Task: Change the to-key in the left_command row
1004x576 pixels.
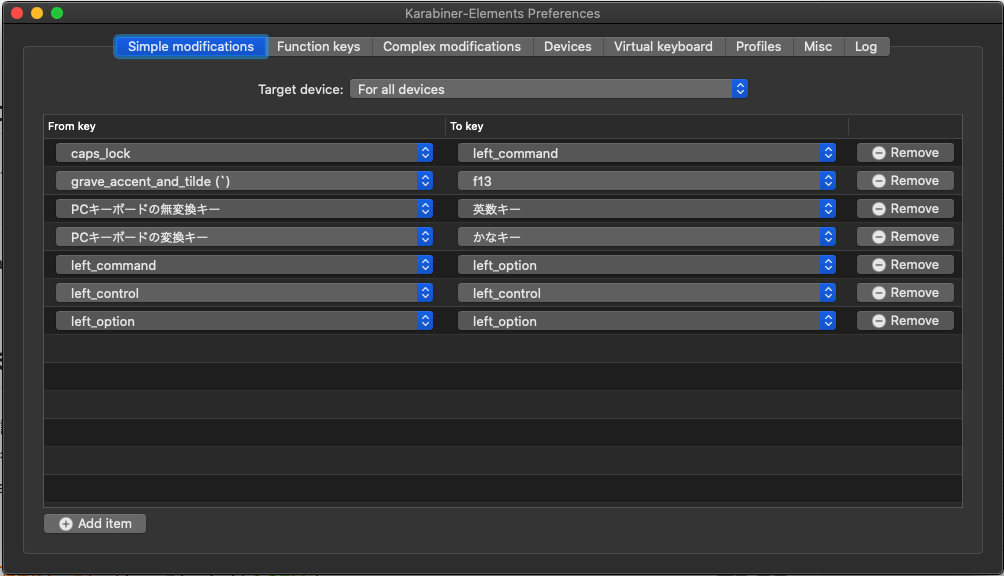Action: [x=647, y=265]
